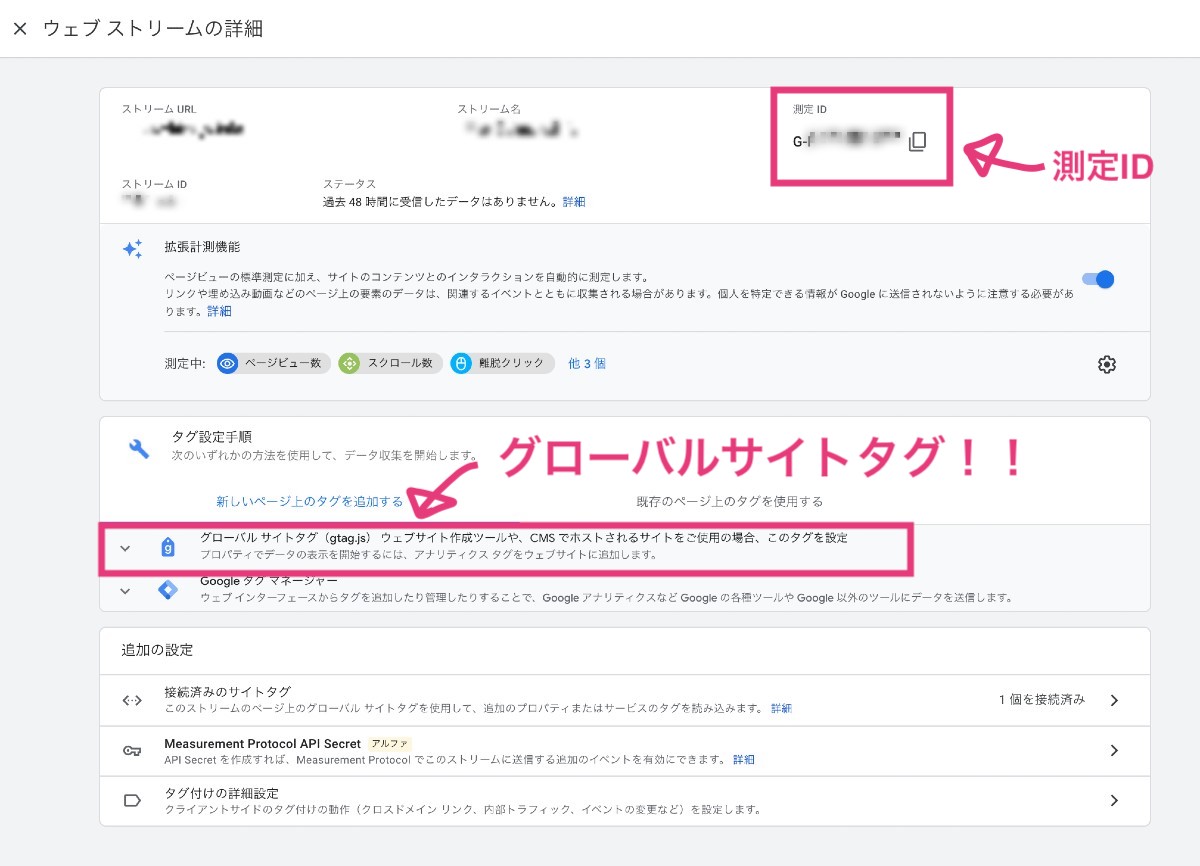Open 他 3 個 link
The width and height of the screenshot is (1200, 866).
[587, 364]
